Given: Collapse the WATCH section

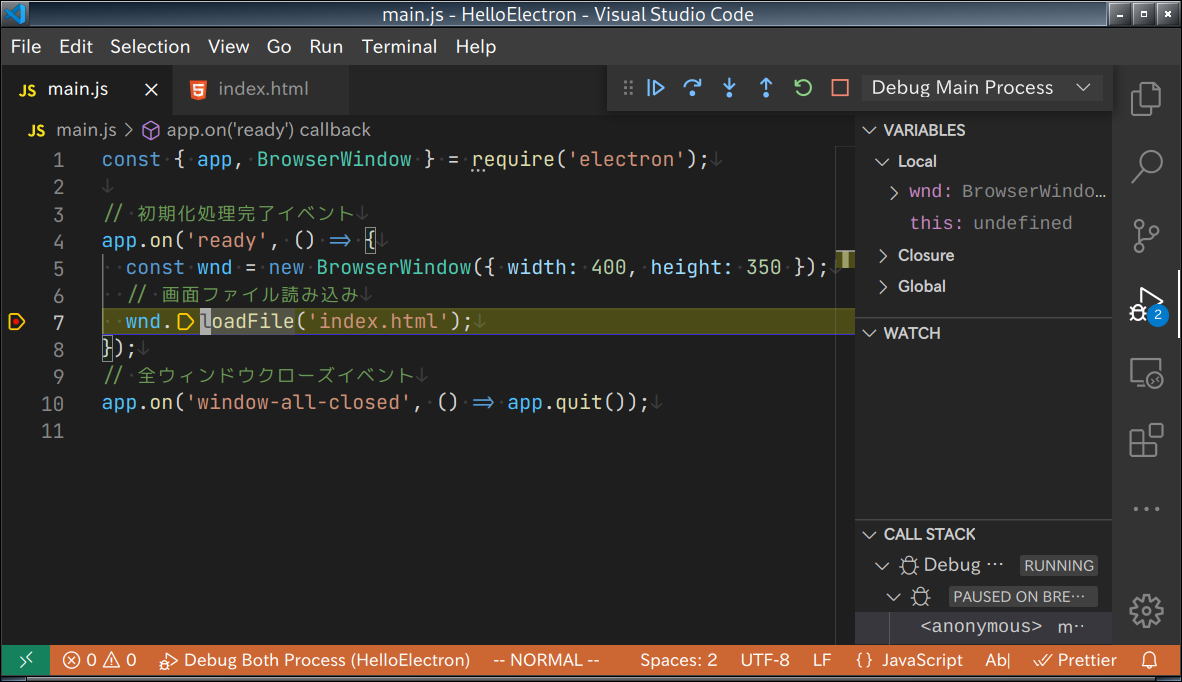Looking at the screenshot, I should click(869, 334).
